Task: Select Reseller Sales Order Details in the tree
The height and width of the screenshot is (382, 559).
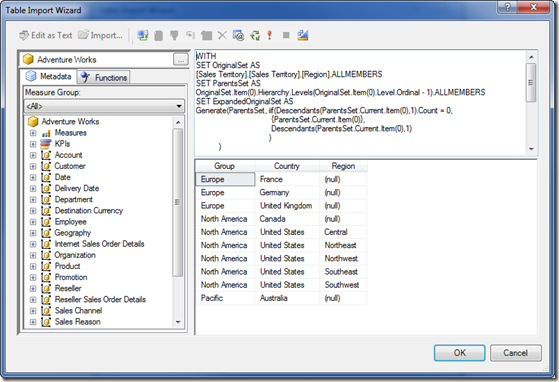Action: [100, 300]
